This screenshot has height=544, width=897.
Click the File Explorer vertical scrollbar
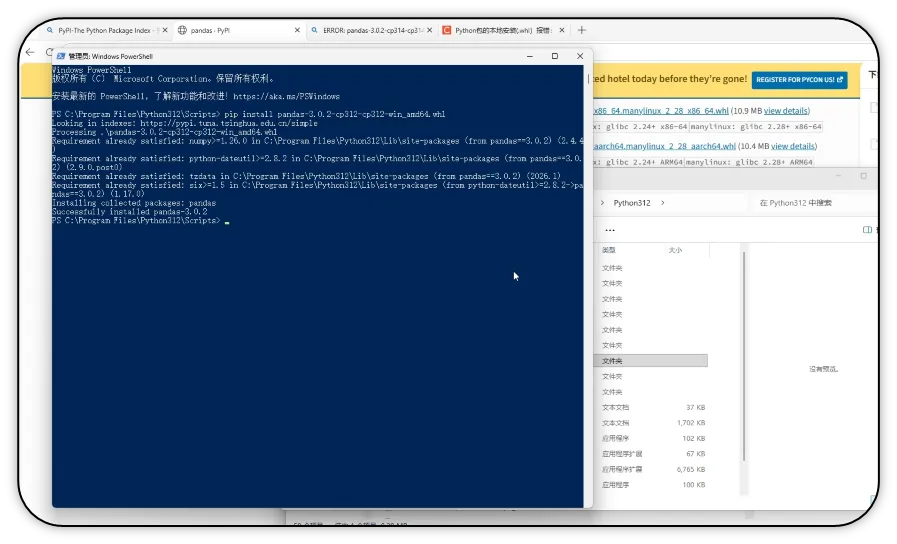click(x=744, y=355)
